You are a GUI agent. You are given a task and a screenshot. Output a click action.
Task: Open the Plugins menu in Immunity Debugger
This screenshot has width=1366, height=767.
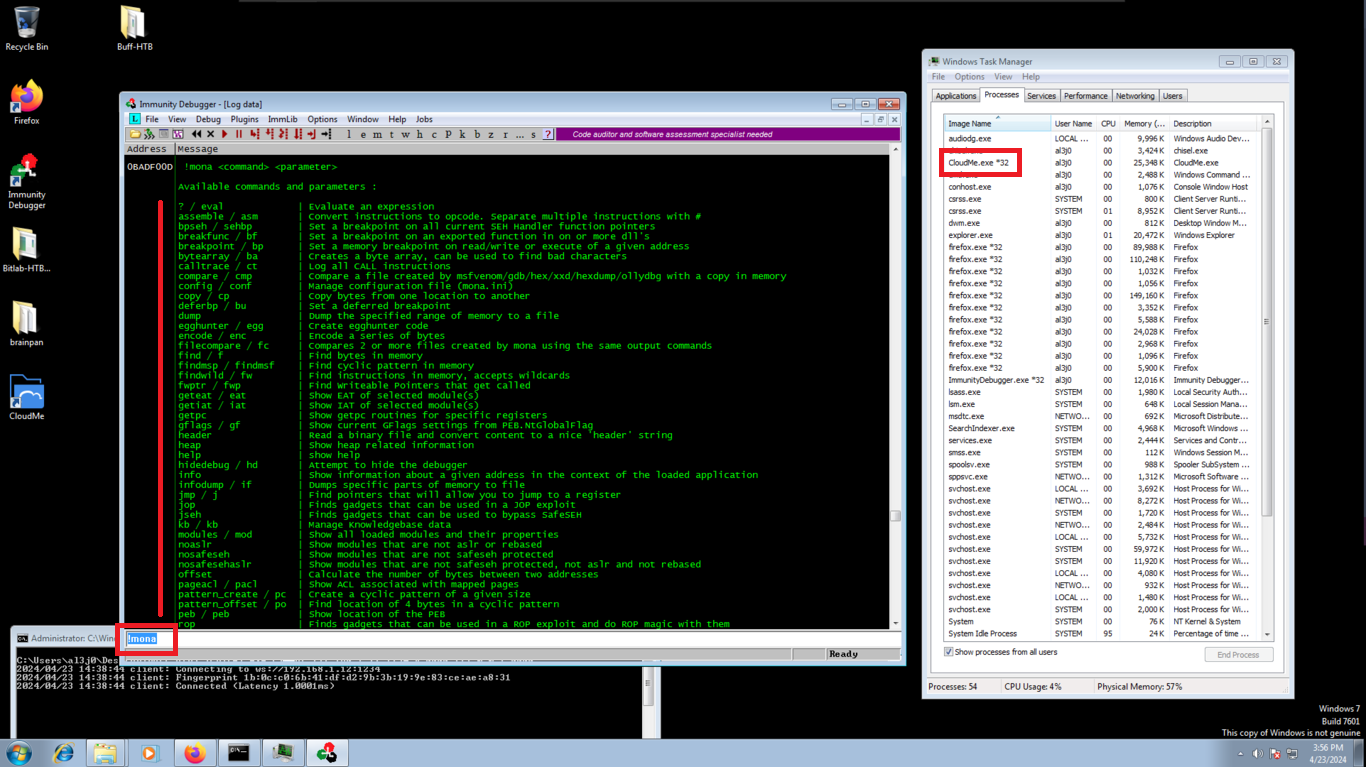coord(244,119)
